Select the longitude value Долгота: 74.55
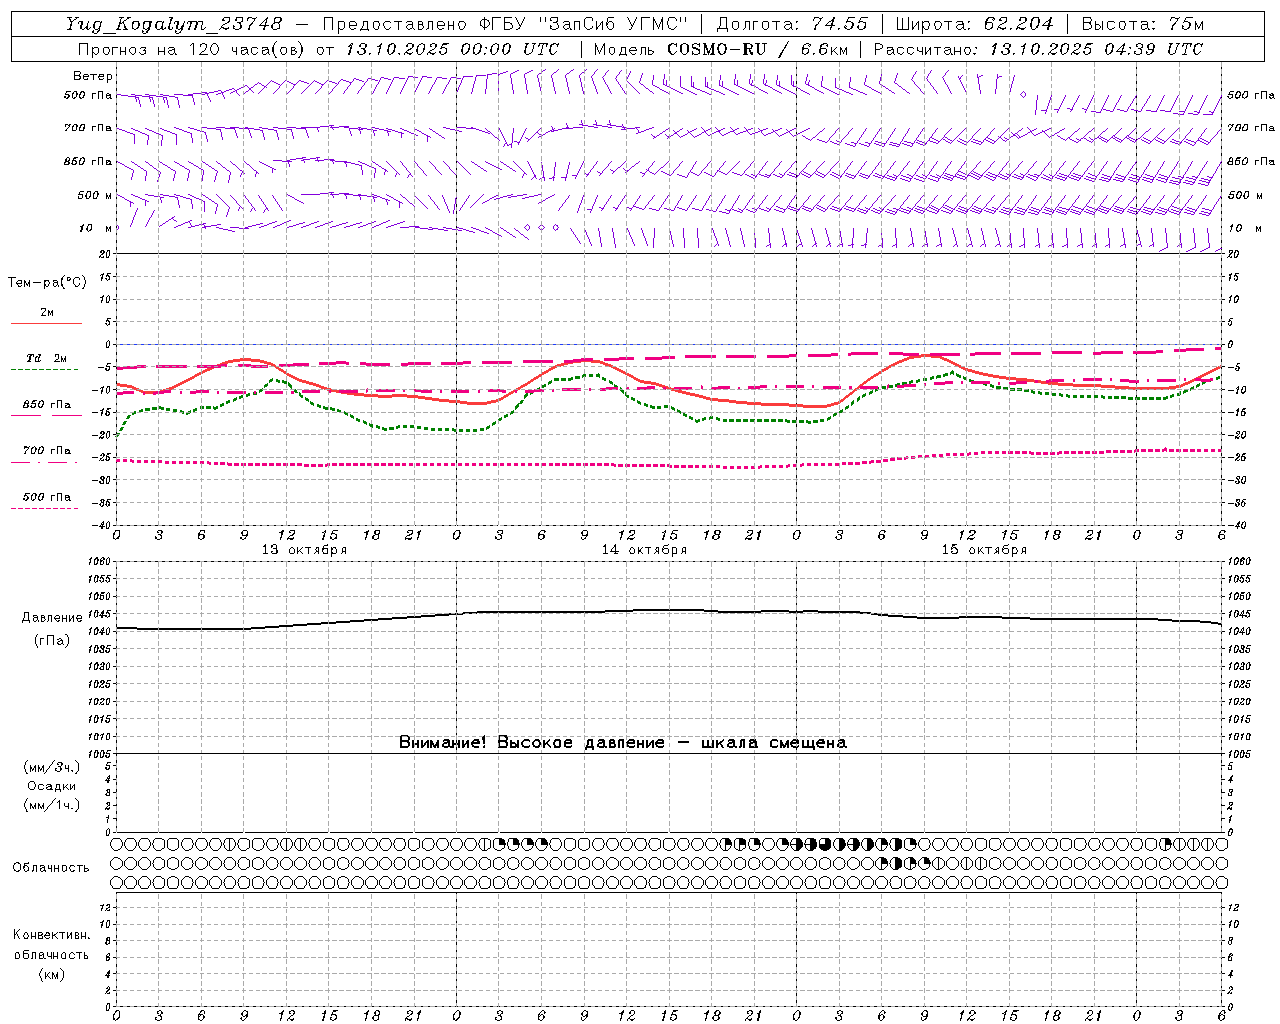1280x1024 pixels. (x=792, y=24)
